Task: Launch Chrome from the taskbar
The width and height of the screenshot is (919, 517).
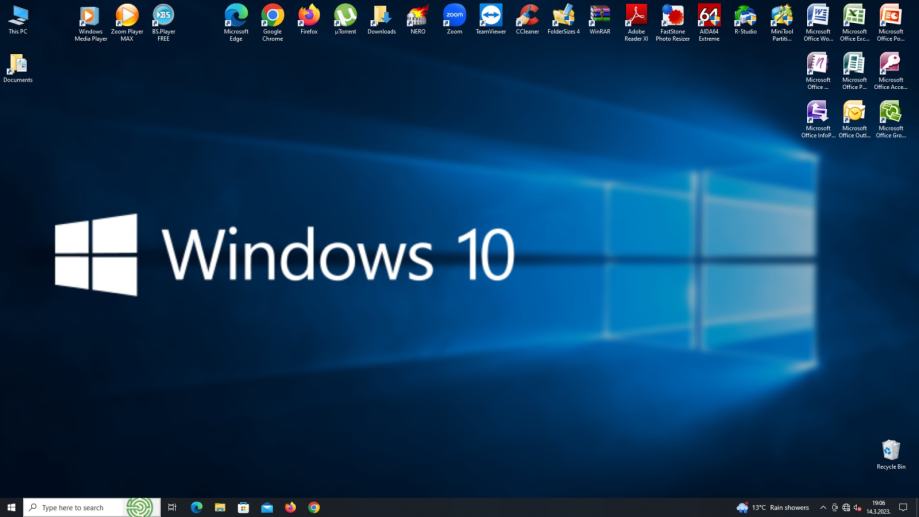Action: coord(314,507)
